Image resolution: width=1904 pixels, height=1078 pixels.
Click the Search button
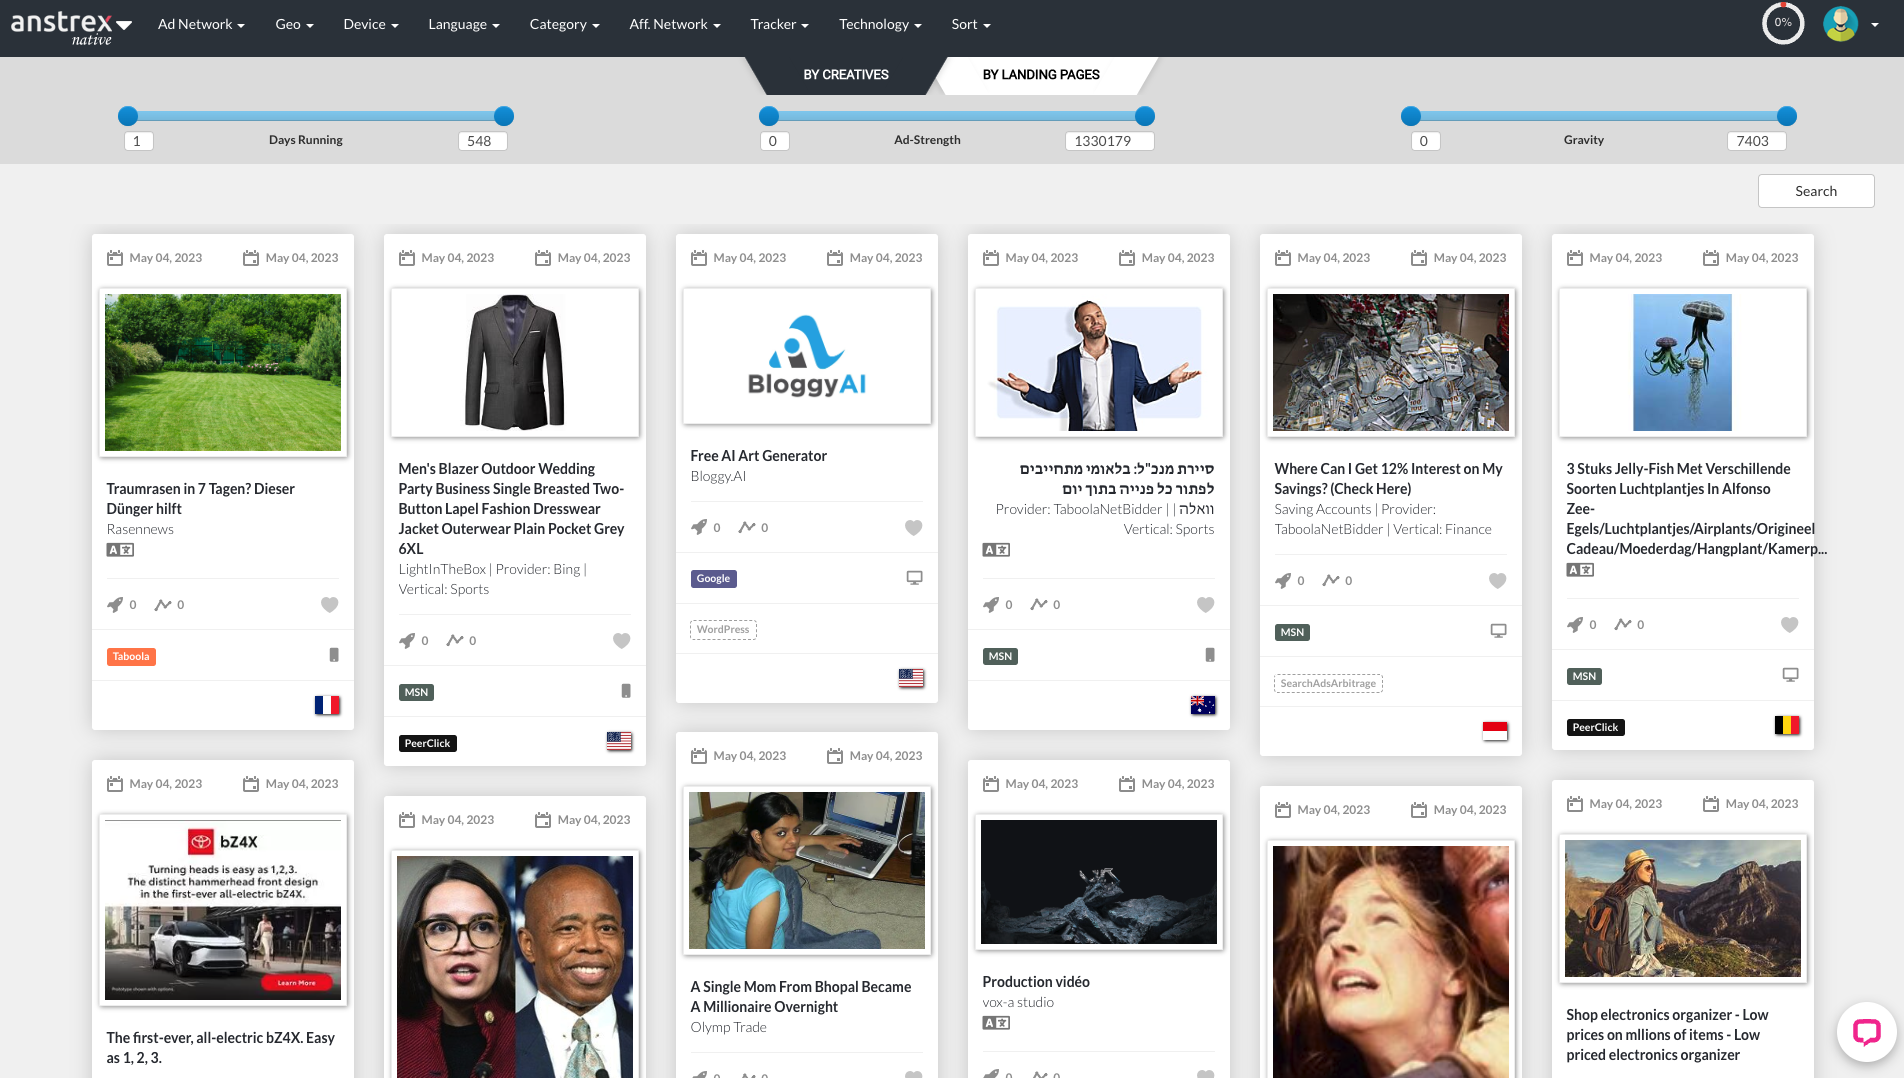(1815, 190)
